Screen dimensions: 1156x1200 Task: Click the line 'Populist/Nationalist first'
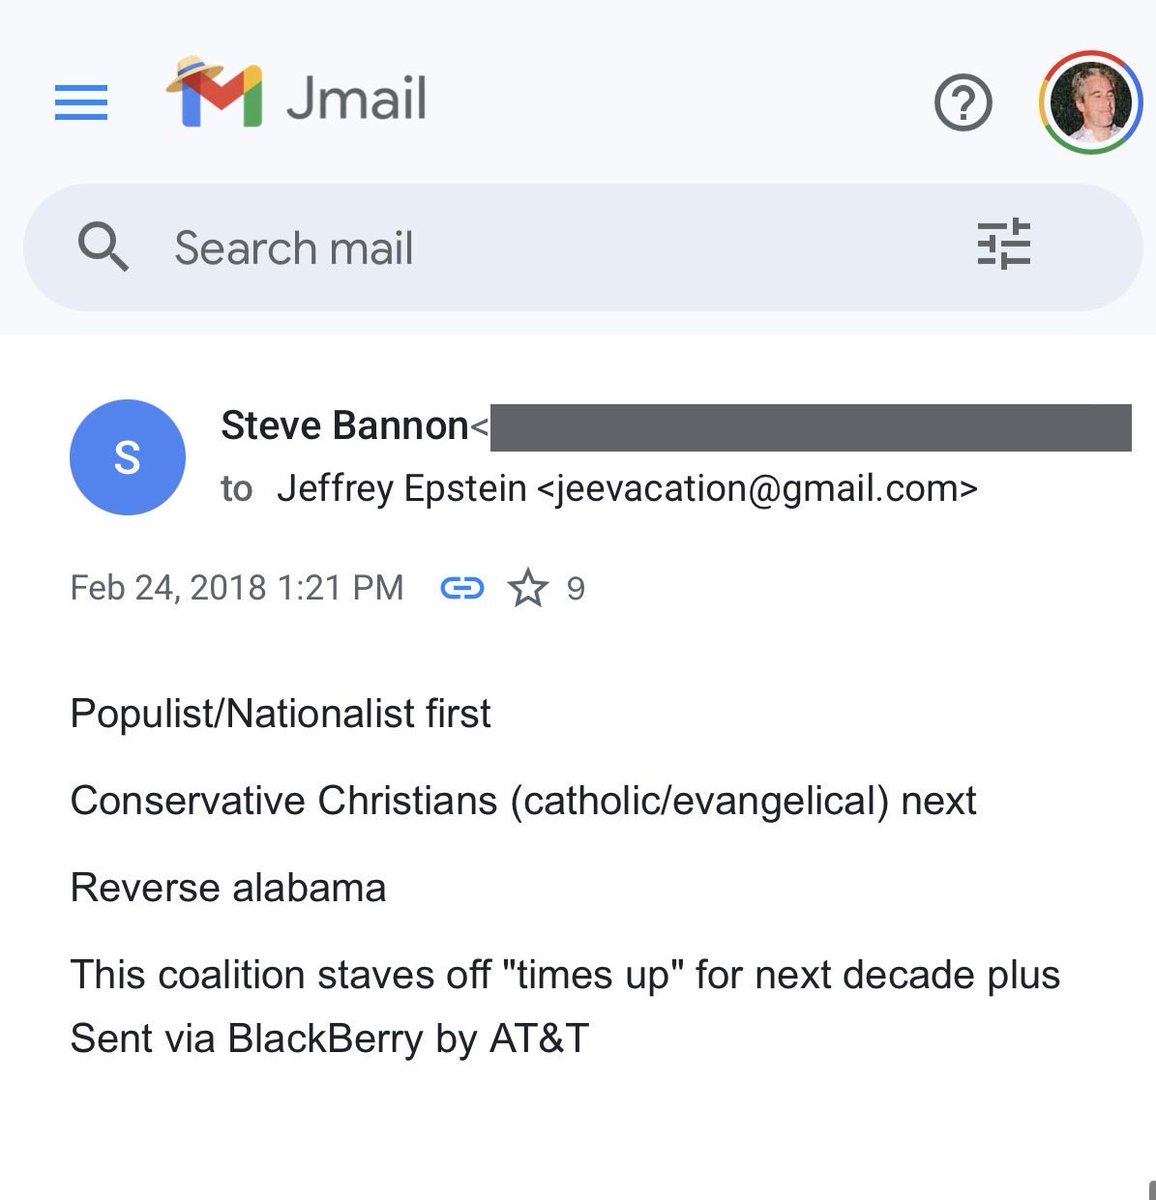click(281, 714)
